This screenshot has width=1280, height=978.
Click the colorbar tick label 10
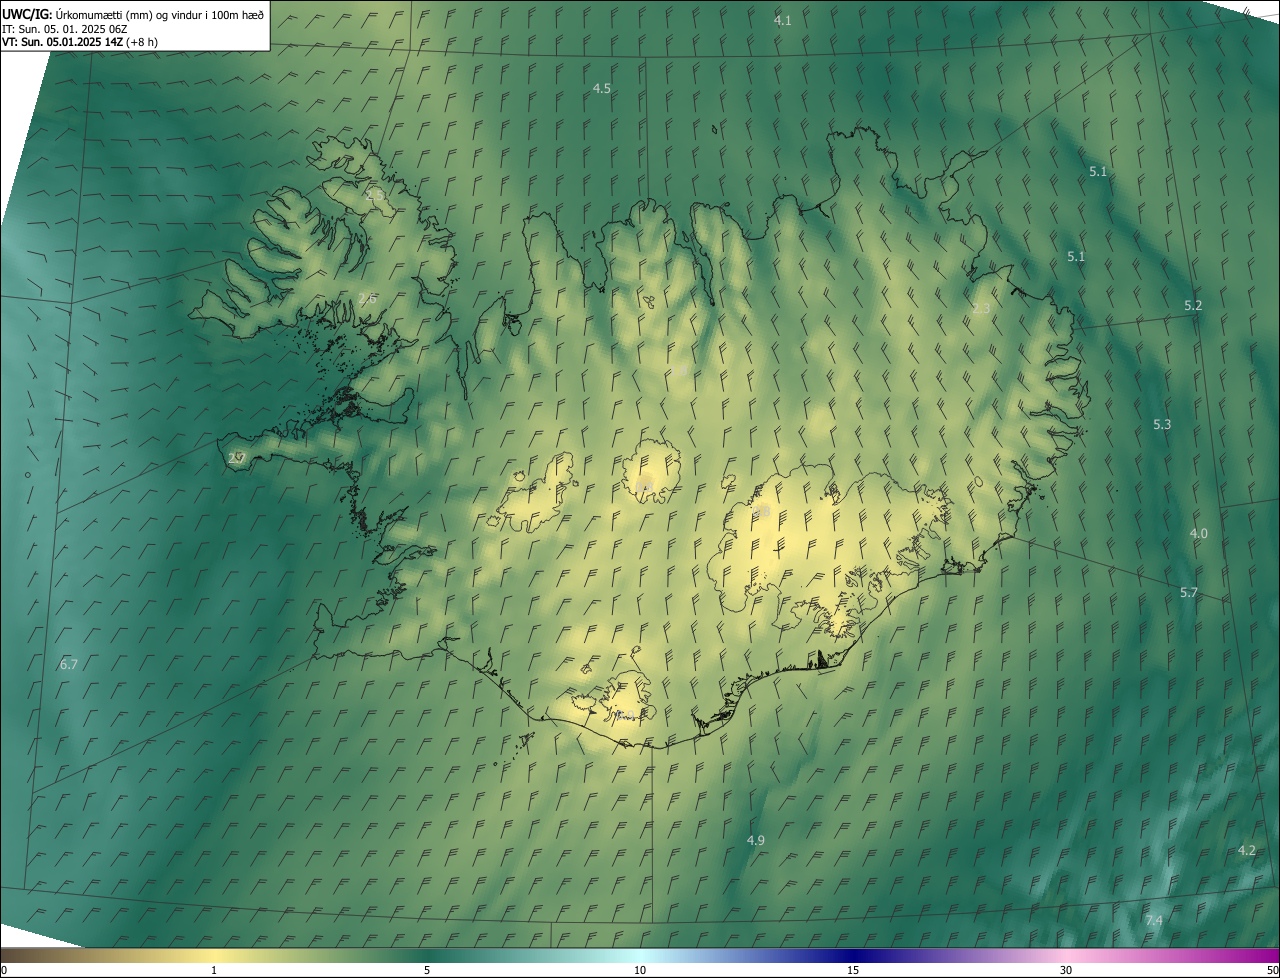click(x=640, y=970)
